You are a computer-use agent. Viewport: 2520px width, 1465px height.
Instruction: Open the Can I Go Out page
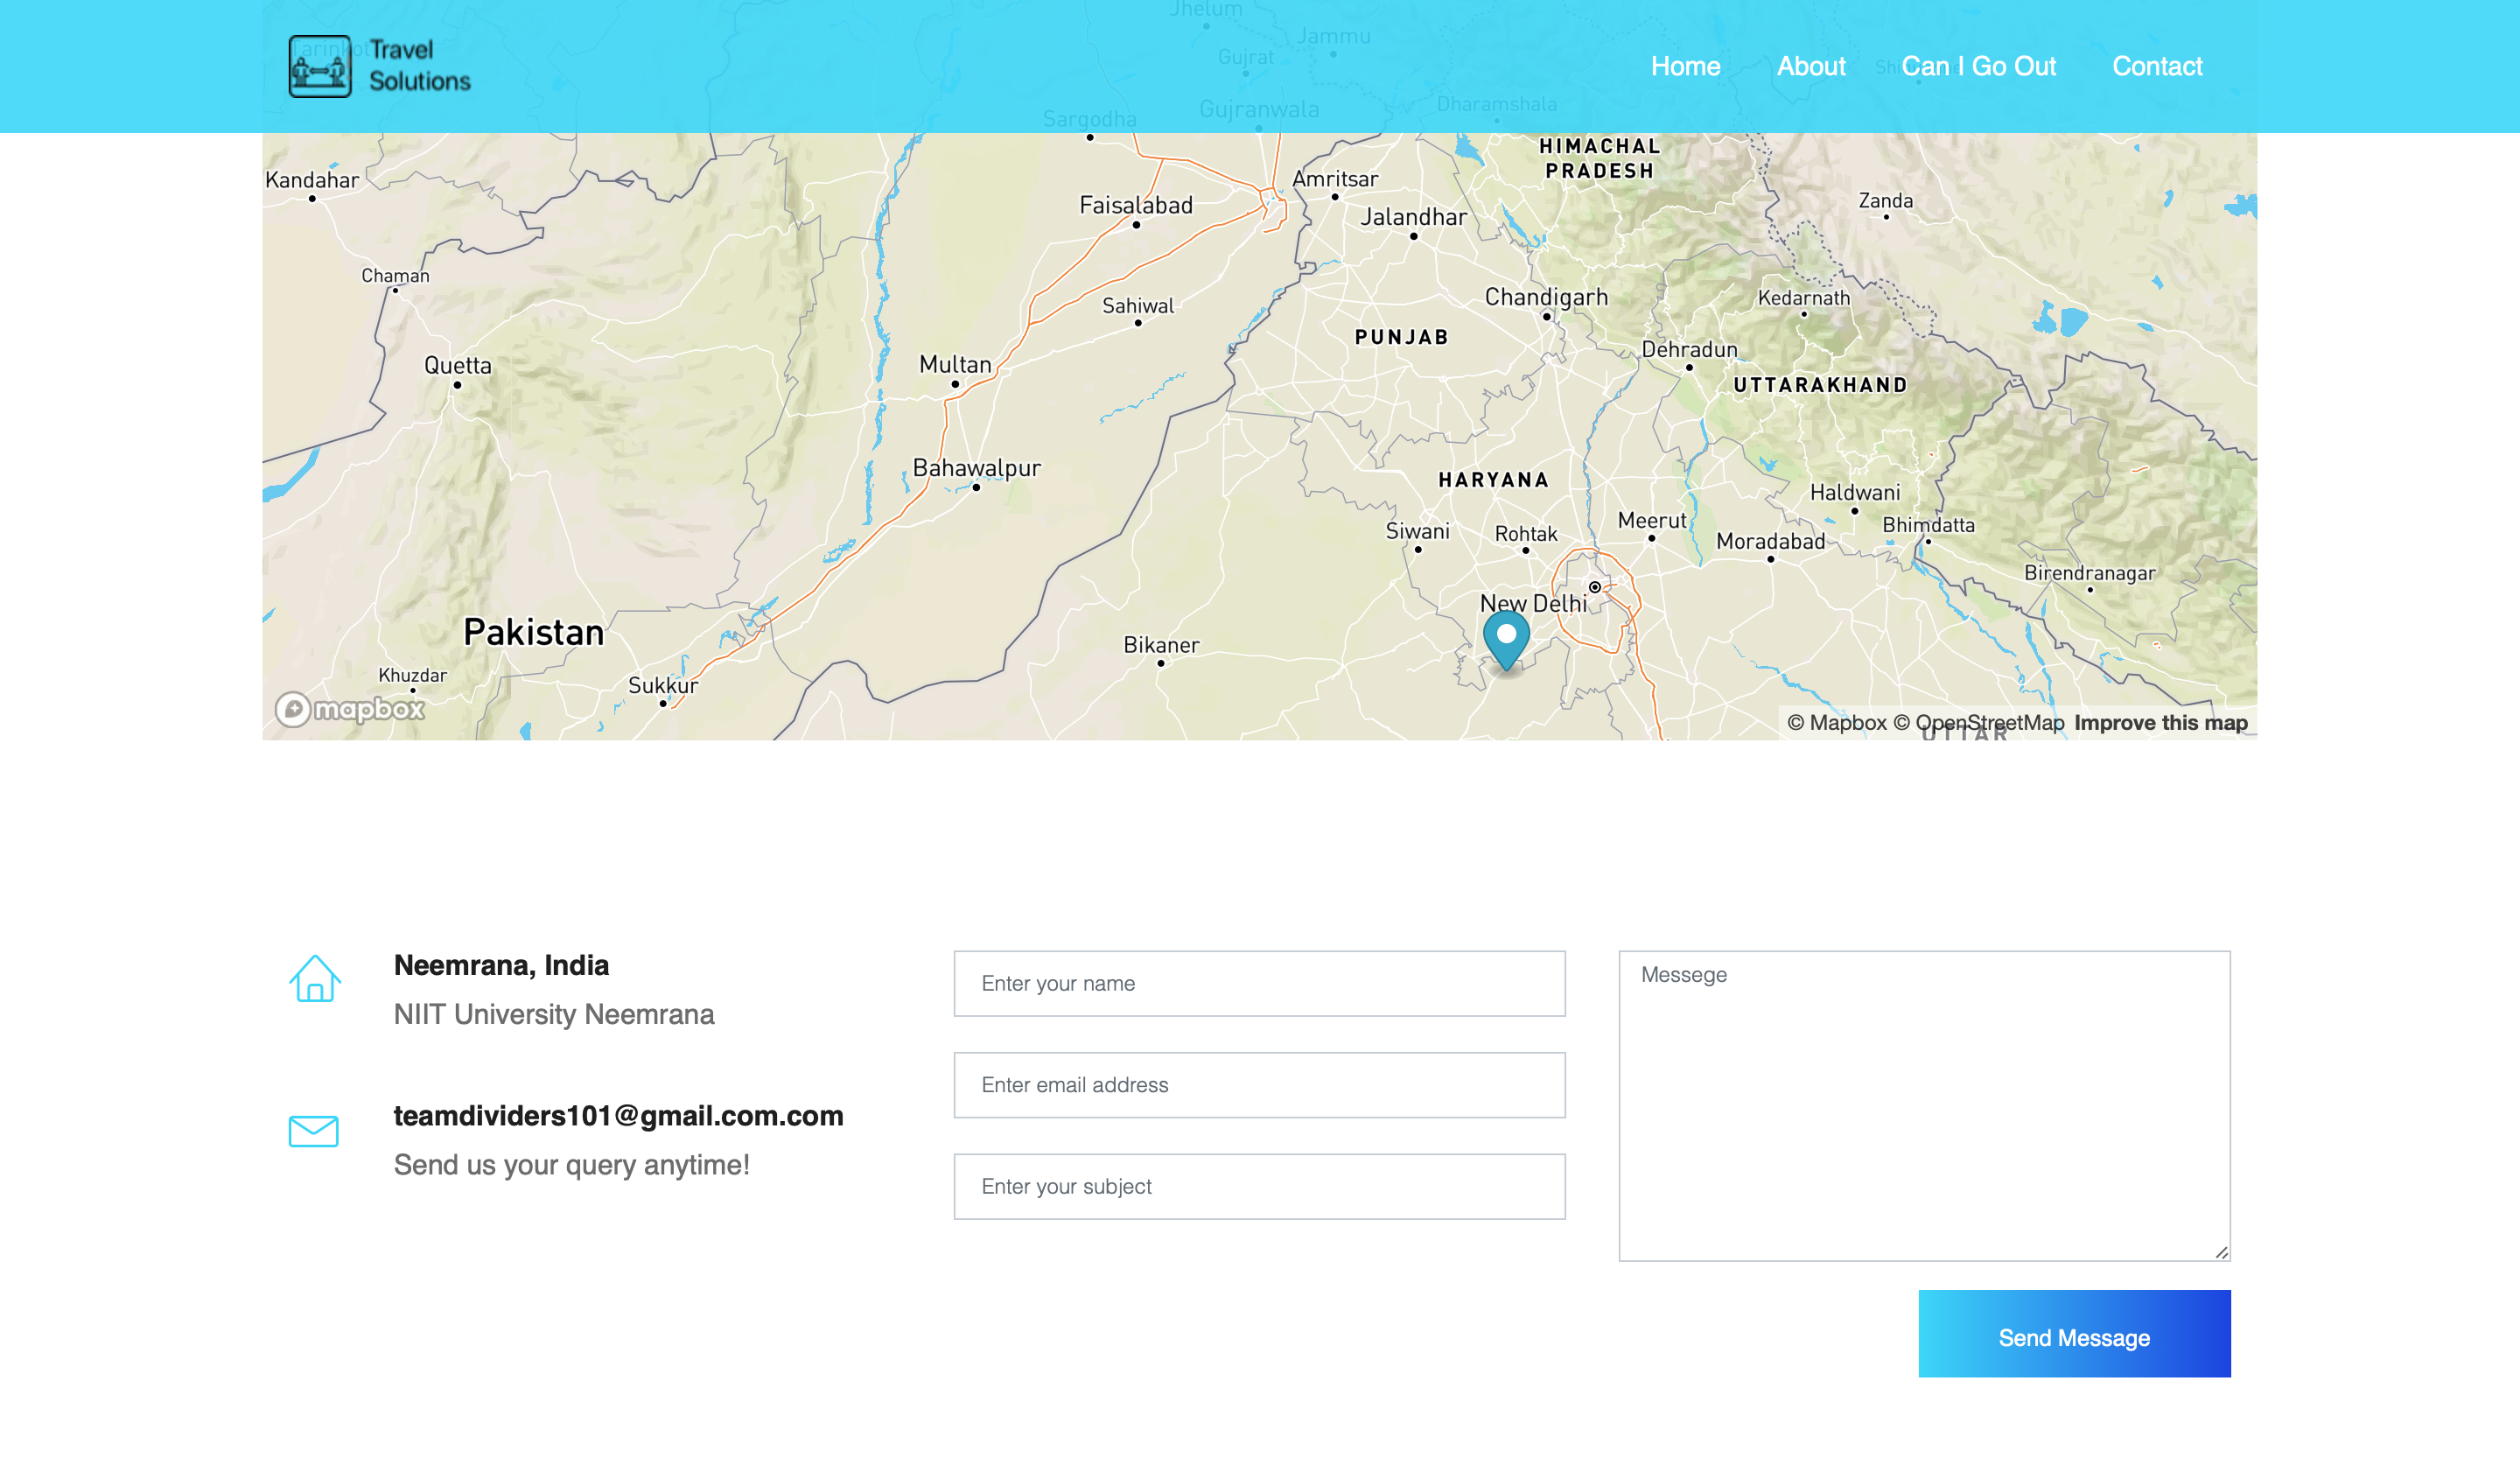pos(1978,66)
